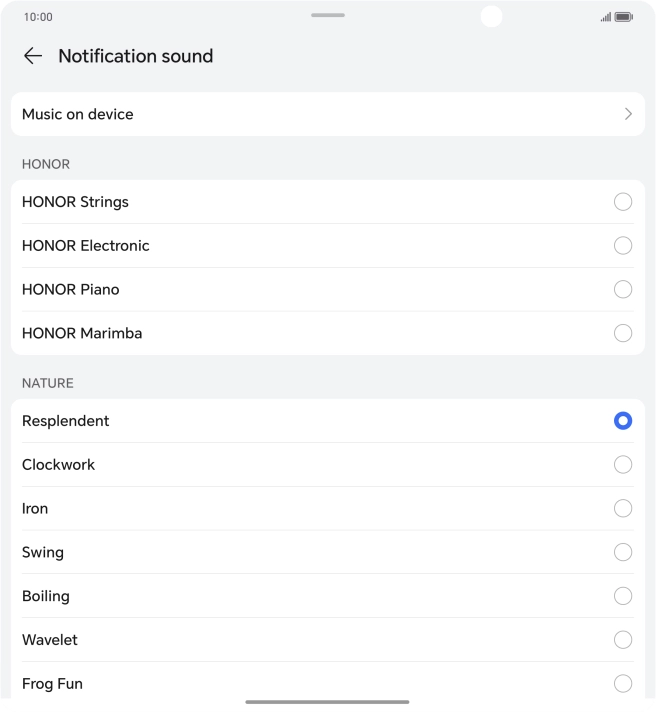Pick the Swing radio button
Viewport: 656px width, 713px height.
click(623, 552)
